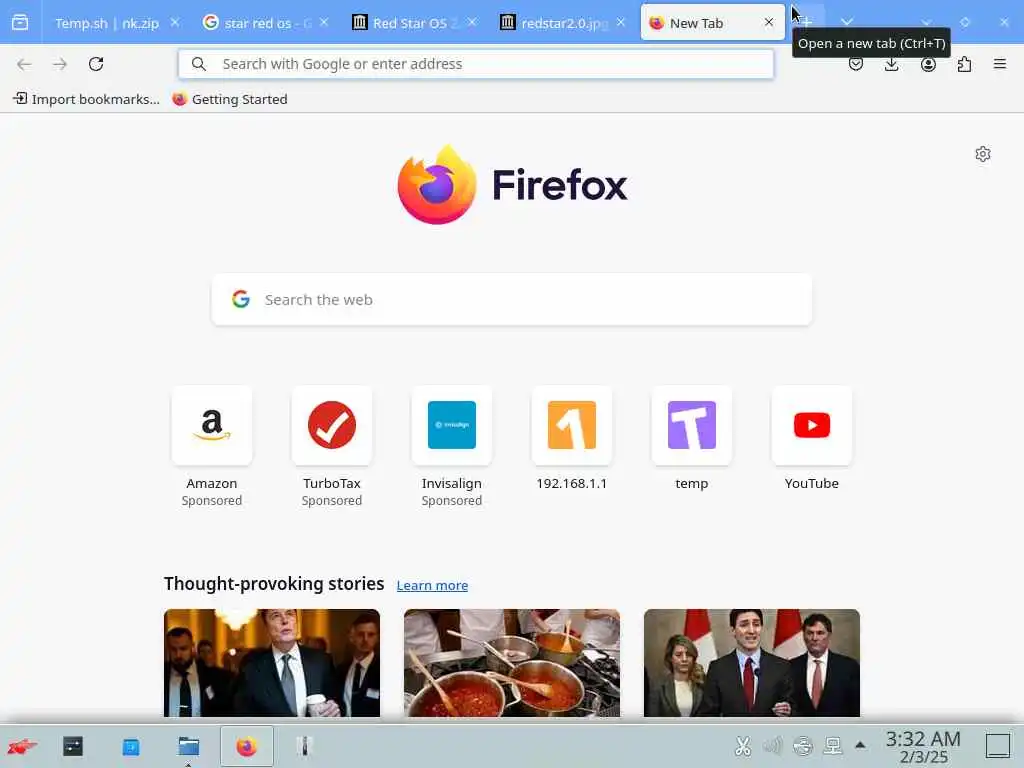
Task: Select Firefox in the taskbar
Action: pyautogui.click(x=247, y=746)
